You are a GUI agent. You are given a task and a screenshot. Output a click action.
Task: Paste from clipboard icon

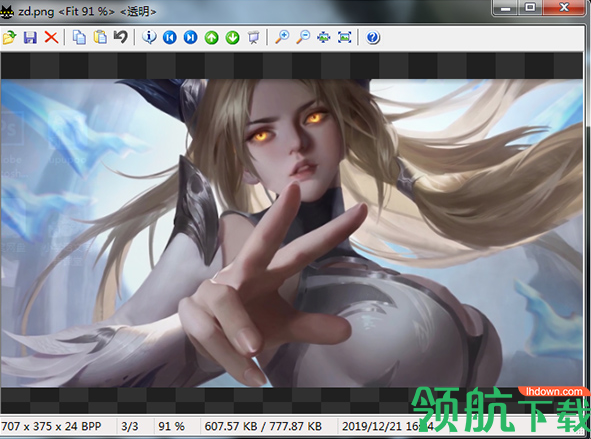(100, 37)
